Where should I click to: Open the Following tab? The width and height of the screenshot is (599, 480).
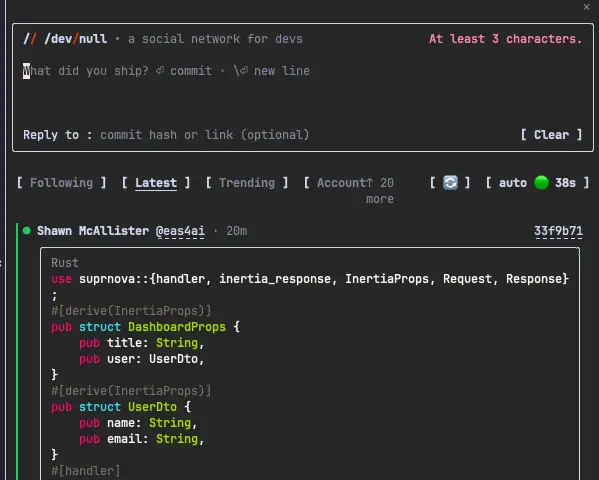(61, 183)
